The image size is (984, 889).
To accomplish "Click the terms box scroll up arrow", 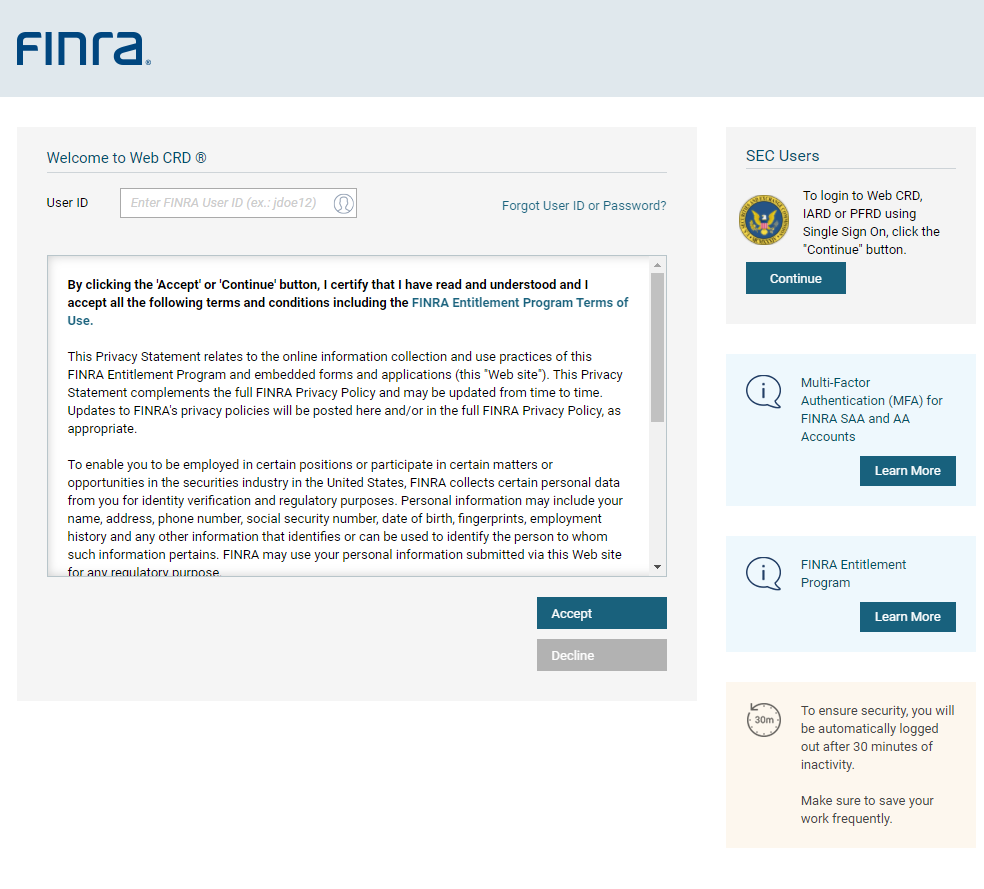I will click(657, 265).
